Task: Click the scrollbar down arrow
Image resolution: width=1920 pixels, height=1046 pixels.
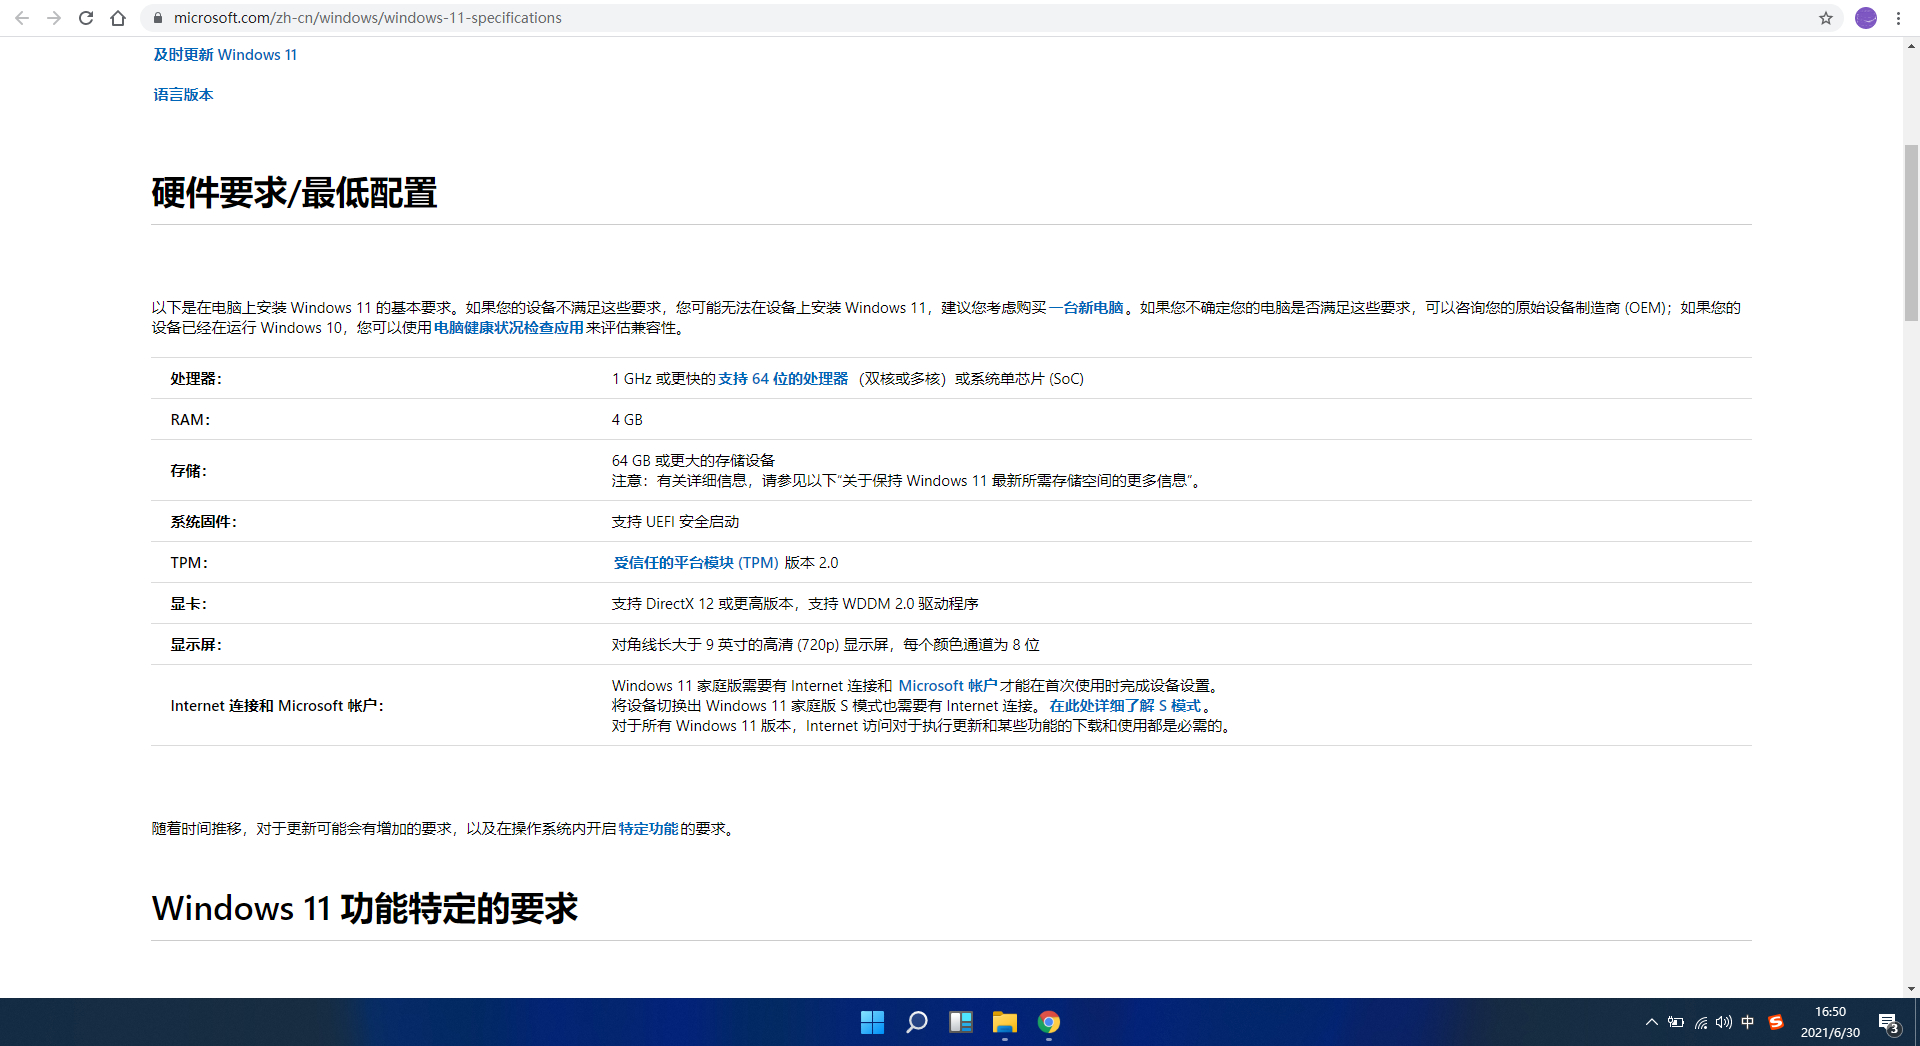Action: pos(1911,988)
